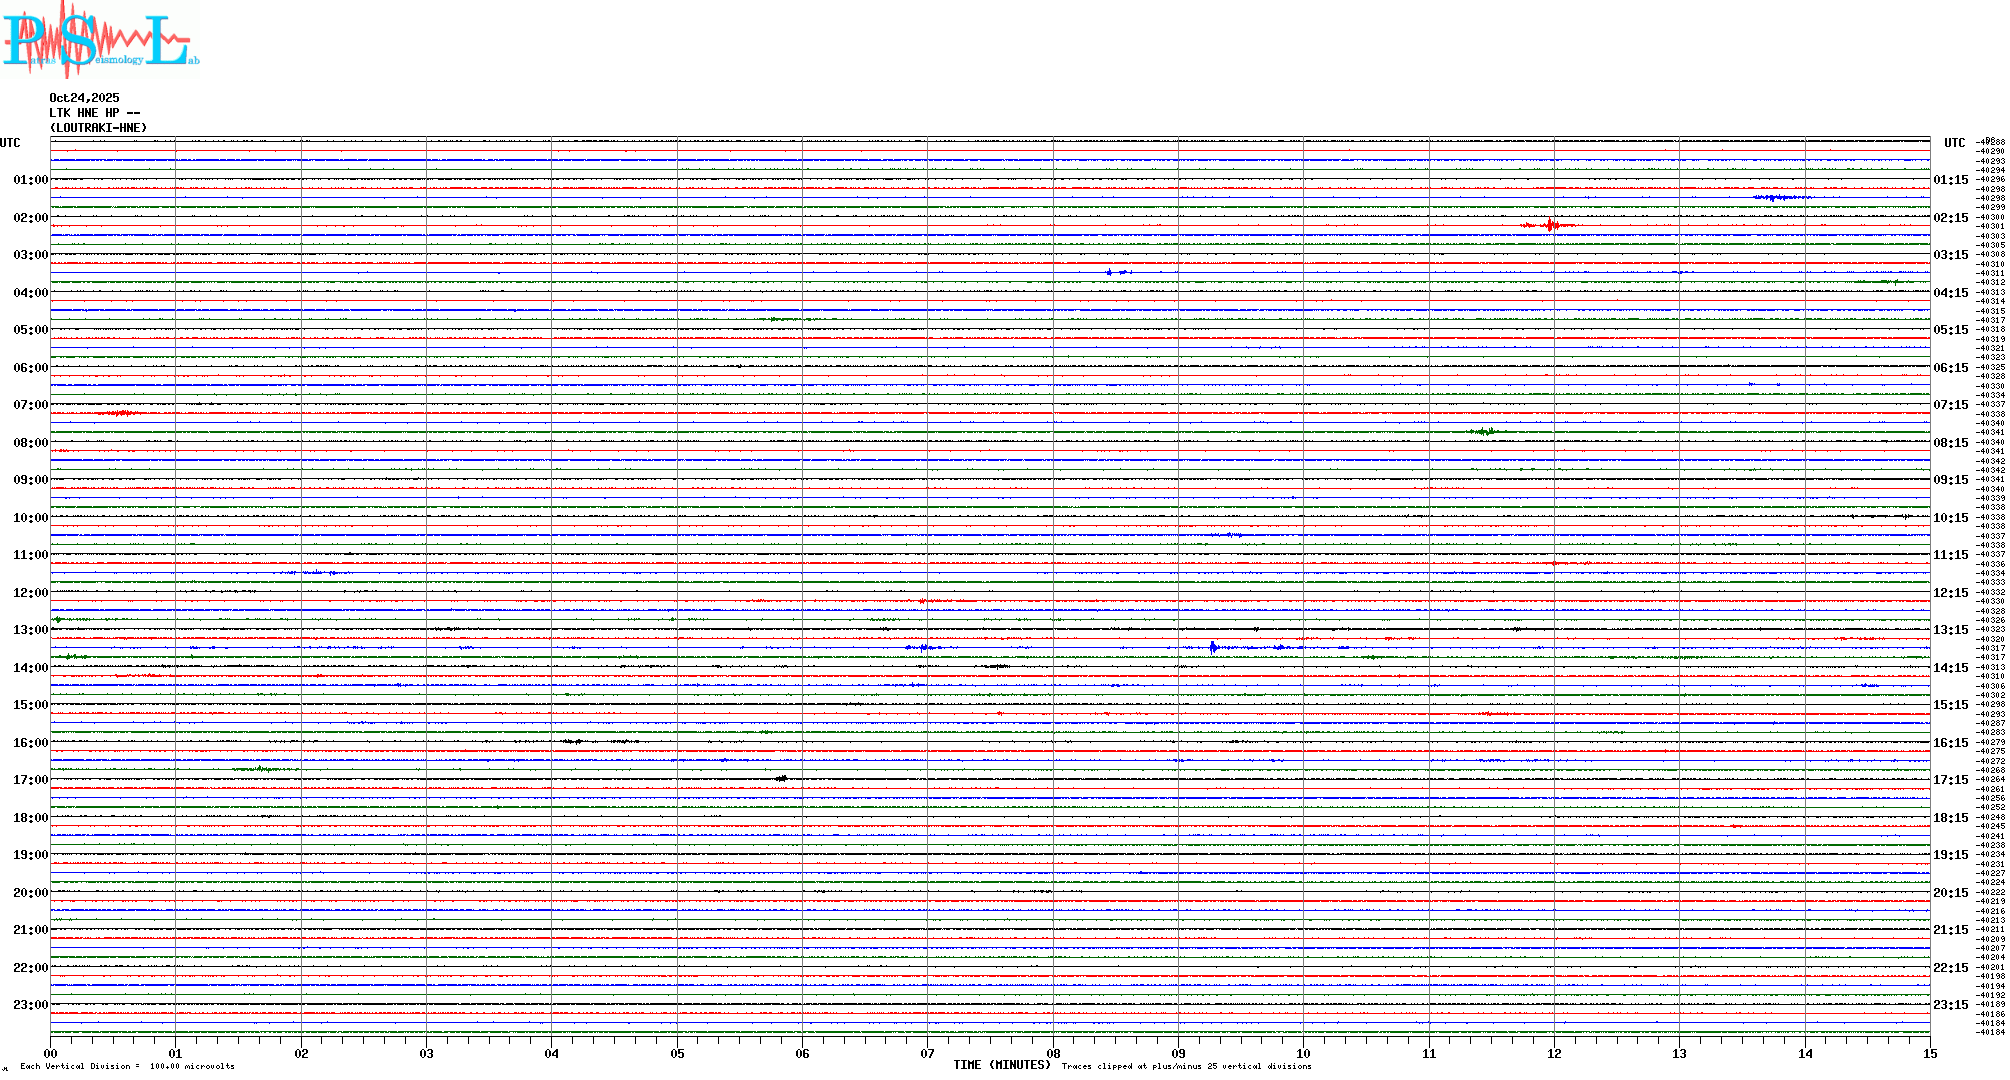Click the traces clipped footnote text
Screen dimensions: 2010x1080
tap(1186, 1066)
